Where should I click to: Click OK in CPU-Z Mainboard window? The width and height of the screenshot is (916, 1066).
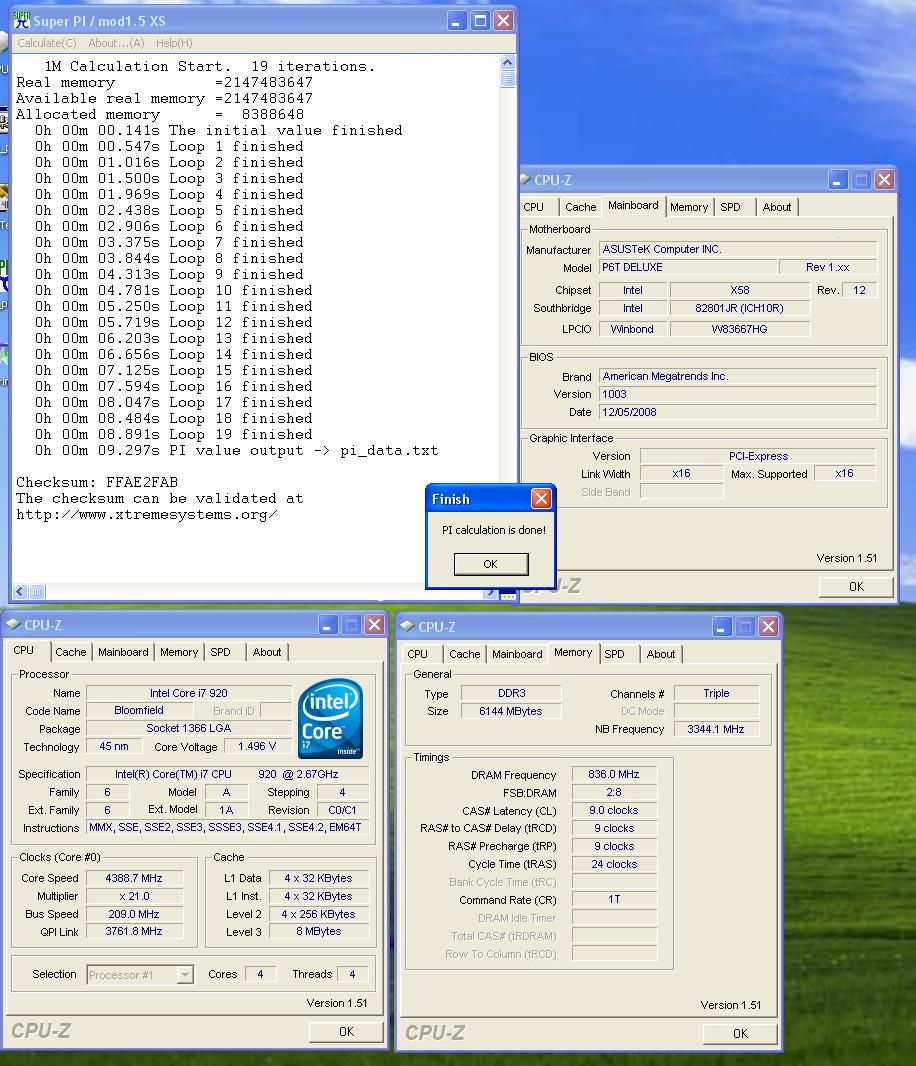(856, 587)
